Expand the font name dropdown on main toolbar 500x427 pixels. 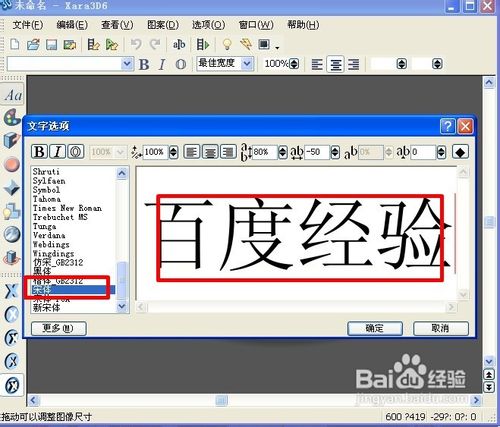[127, 64]
